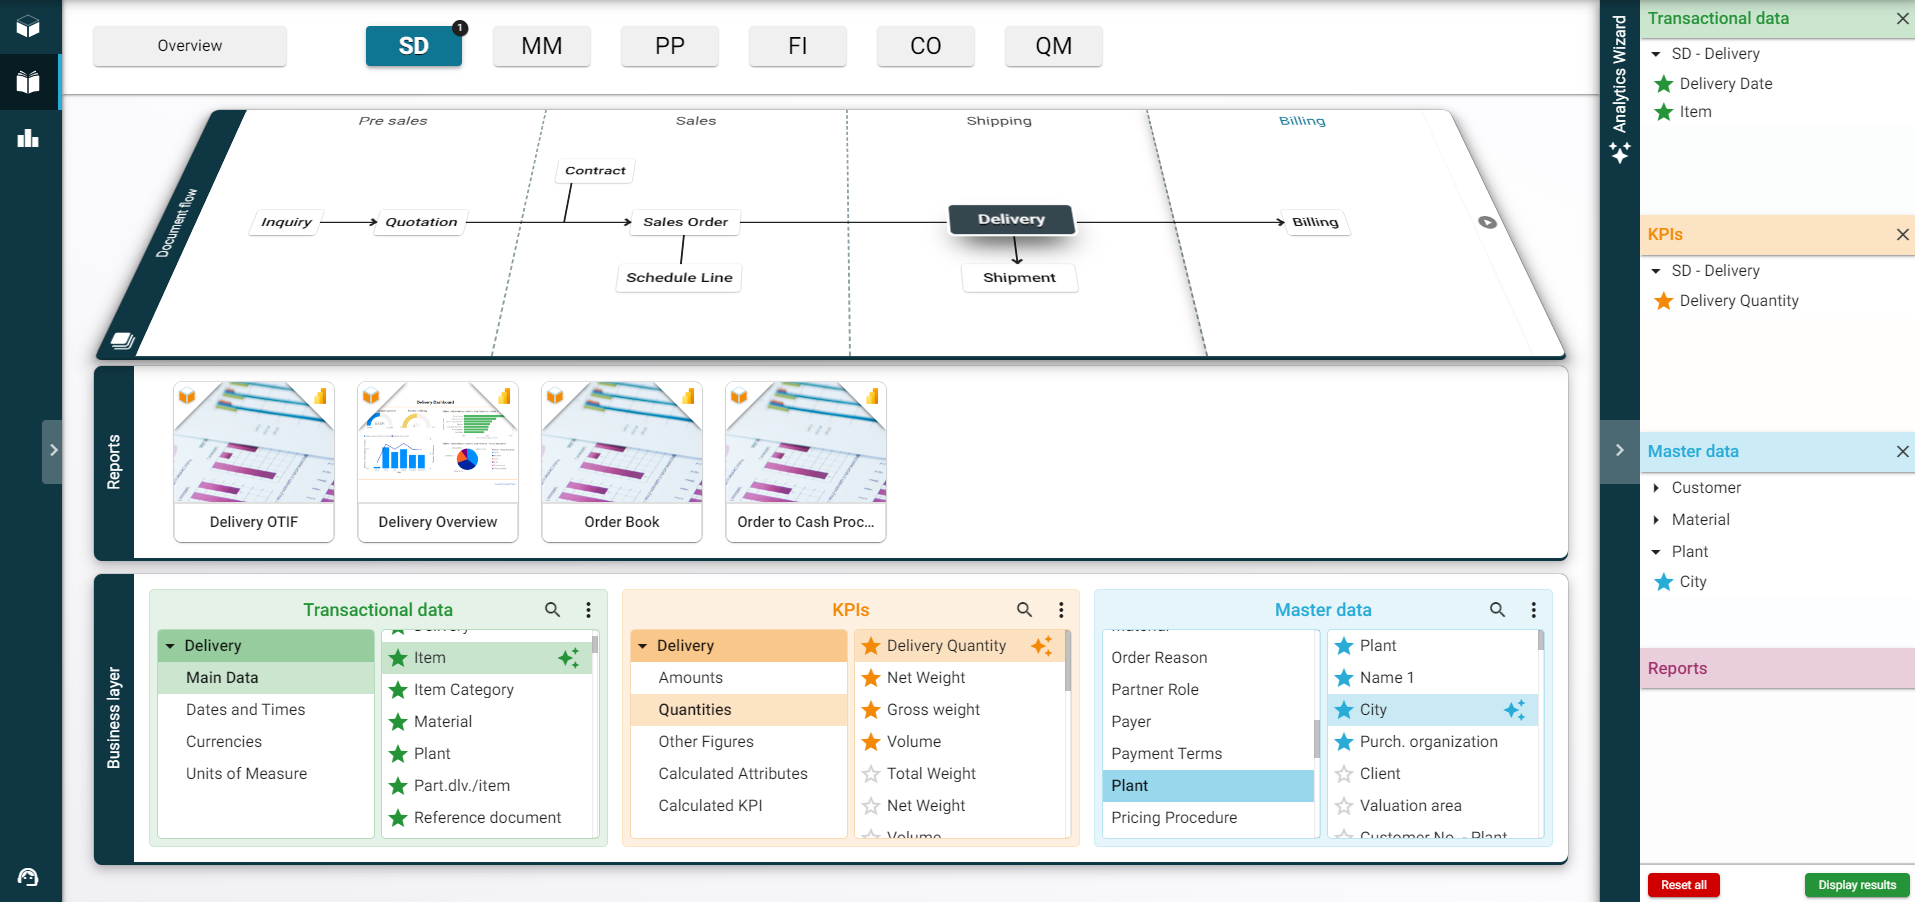
Task: Click the Analytics Wizard sparkle icon
Action: tap(1620, 153)
